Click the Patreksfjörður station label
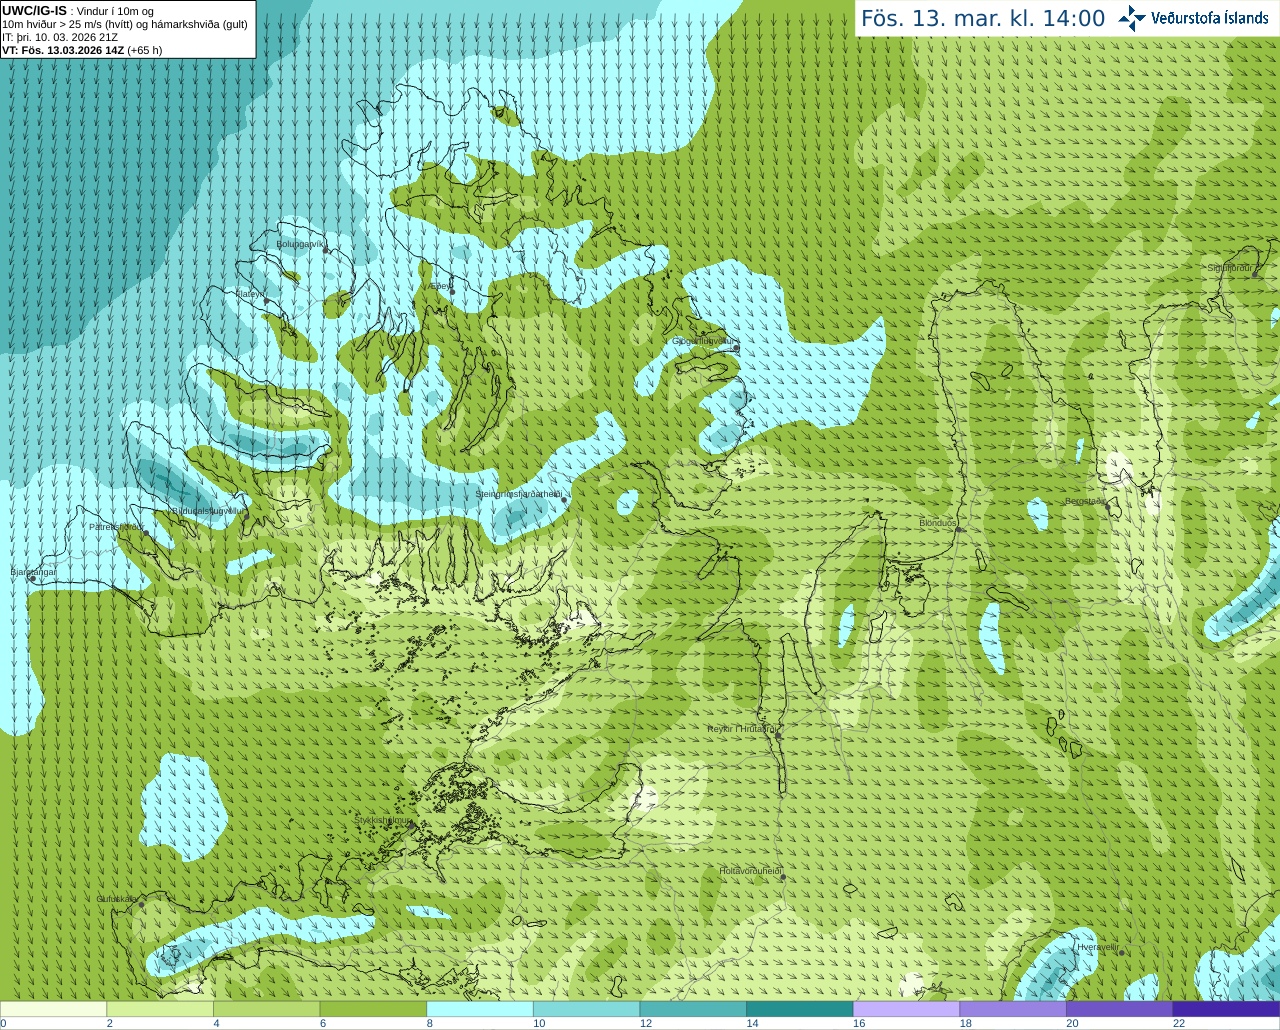Screen dimensions: 1280x1030 click(x=116, y=527)
